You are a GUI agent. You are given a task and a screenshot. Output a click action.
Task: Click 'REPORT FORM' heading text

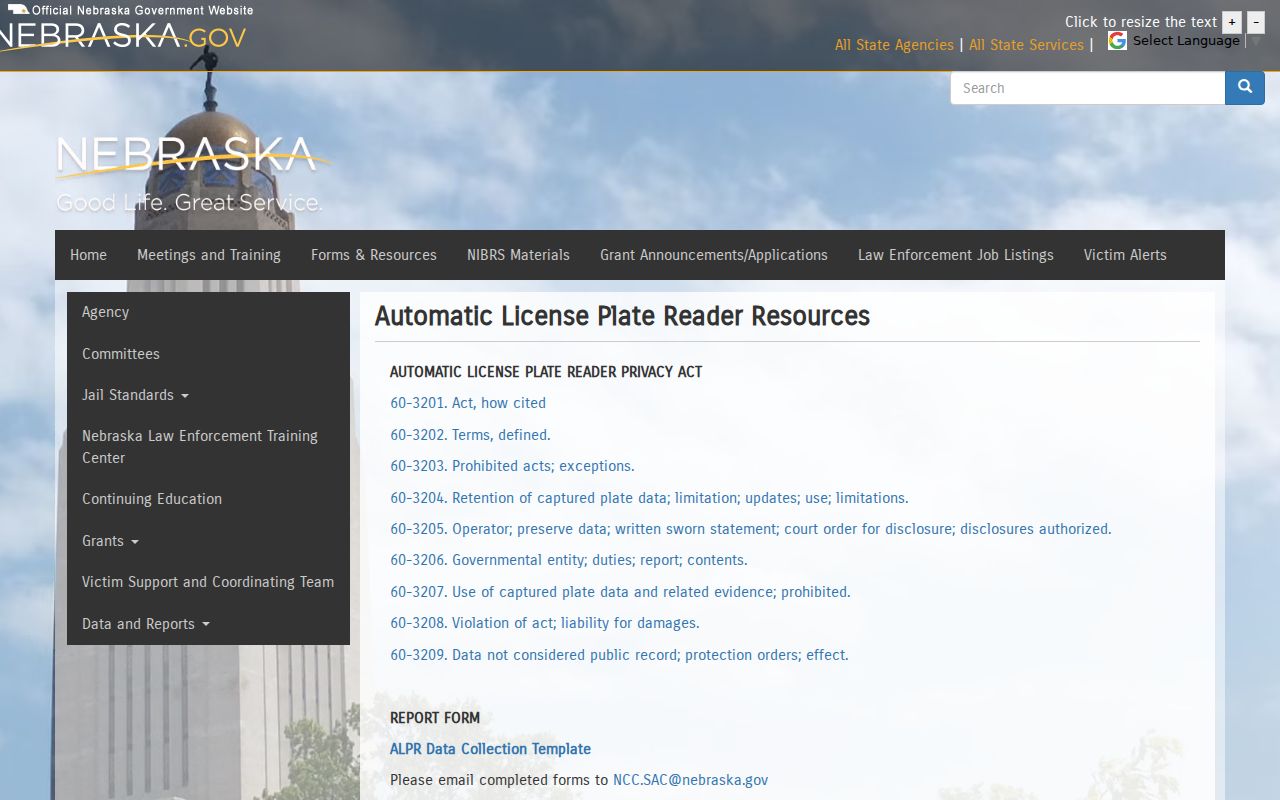click(x=435, y=718)
